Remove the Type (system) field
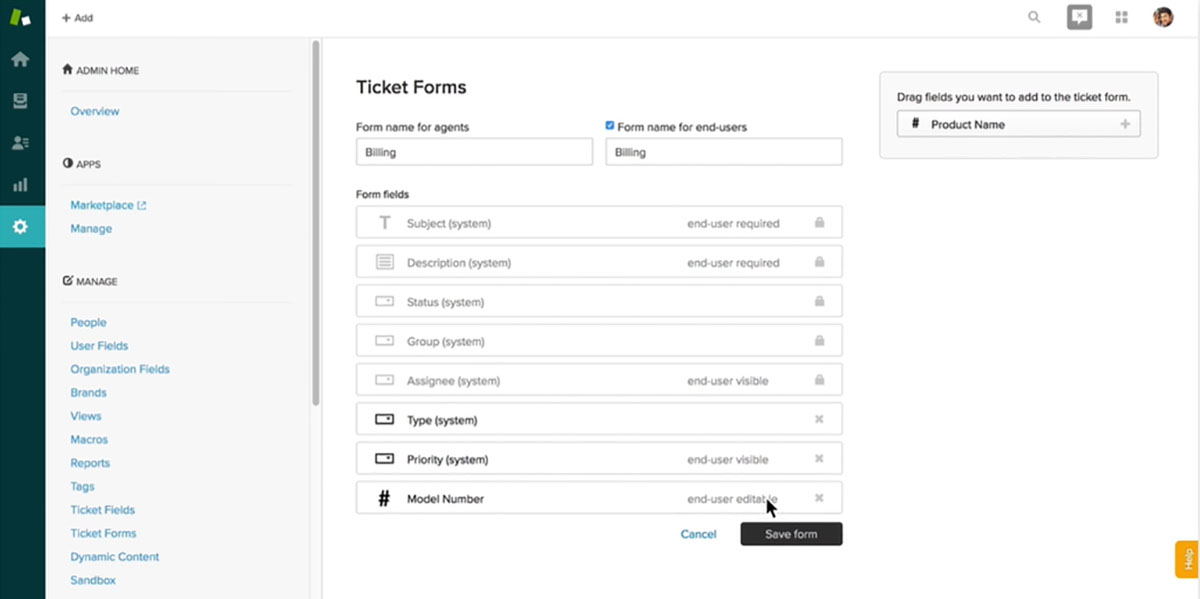This screenshot has height=599, width=1200. (x=819, y=420)
